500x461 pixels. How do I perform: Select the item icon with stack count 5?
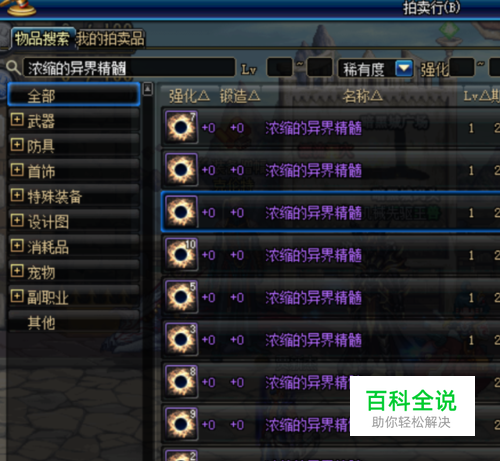[x=181, y=297]
